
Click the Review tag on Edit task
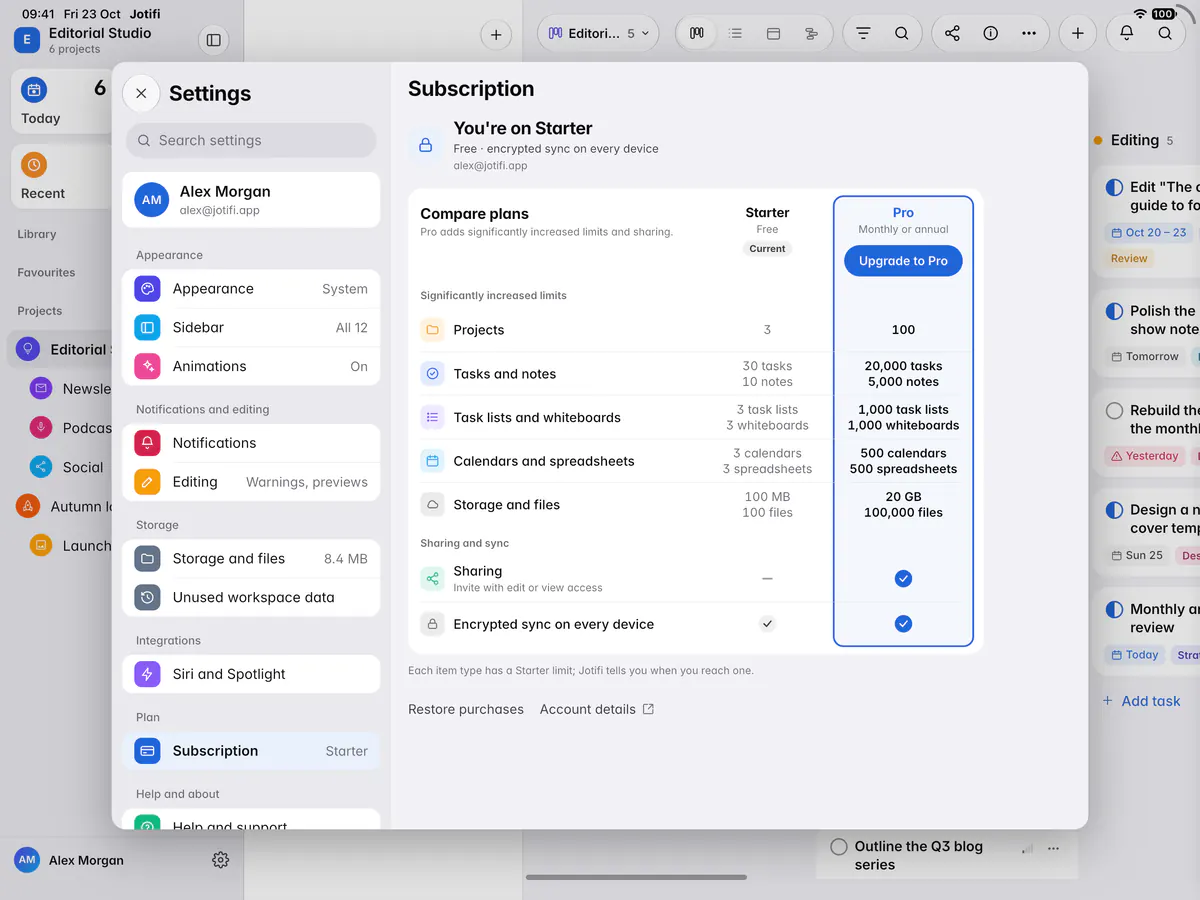1129,258
